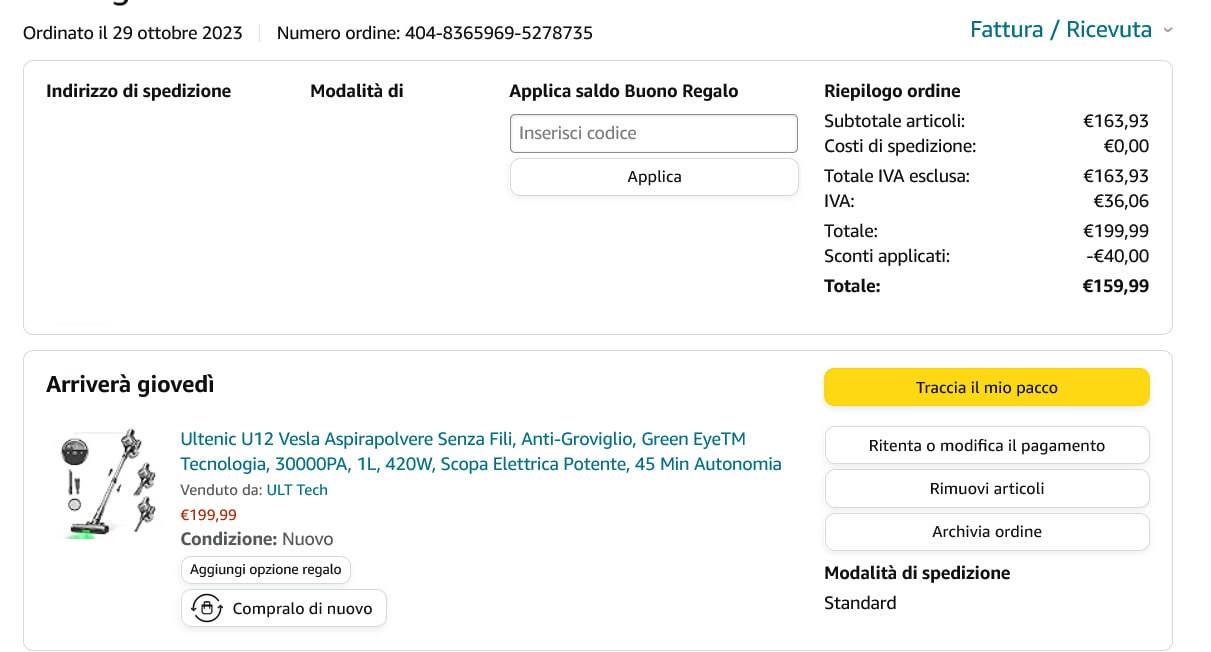Expand the chevron beside Fattura / Ricevuta
Image resolution: width=1211 pixels, height=652 pixels.
point(1168,31)
